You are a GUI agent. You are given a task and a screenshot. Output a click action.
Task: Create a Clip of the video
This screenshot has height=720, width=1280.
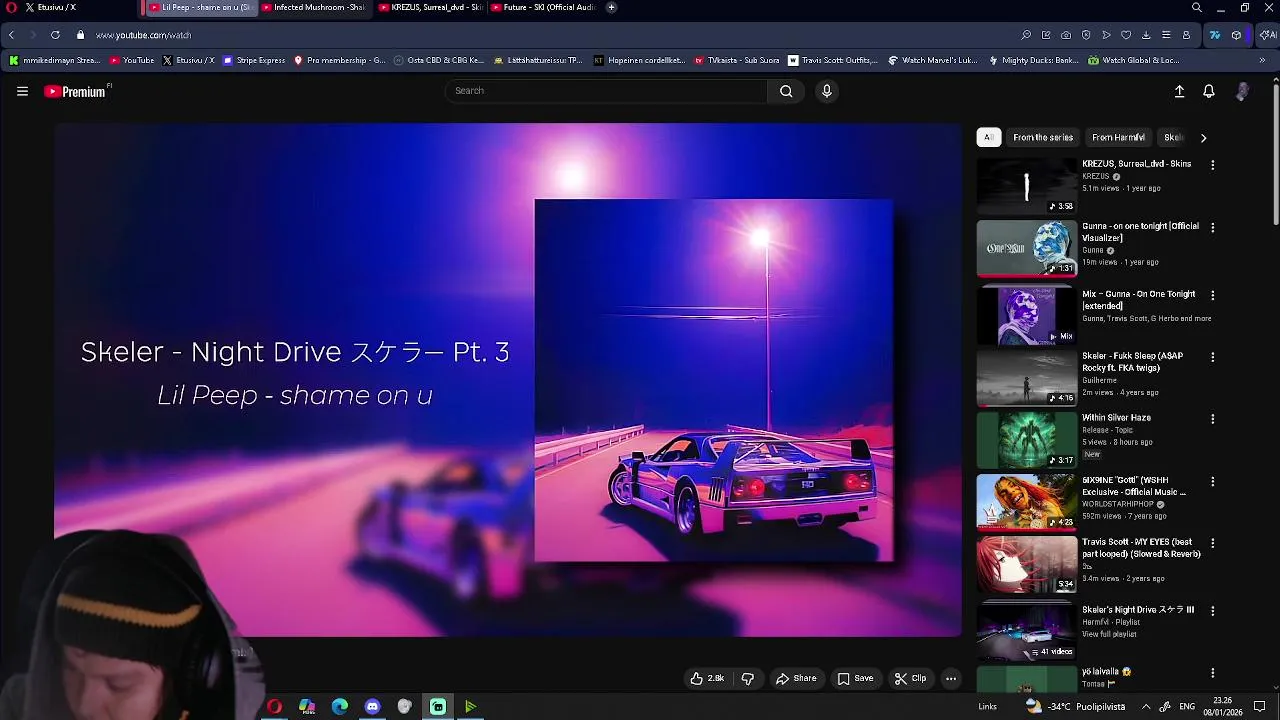pyautogui.click(x=910, y=678)
